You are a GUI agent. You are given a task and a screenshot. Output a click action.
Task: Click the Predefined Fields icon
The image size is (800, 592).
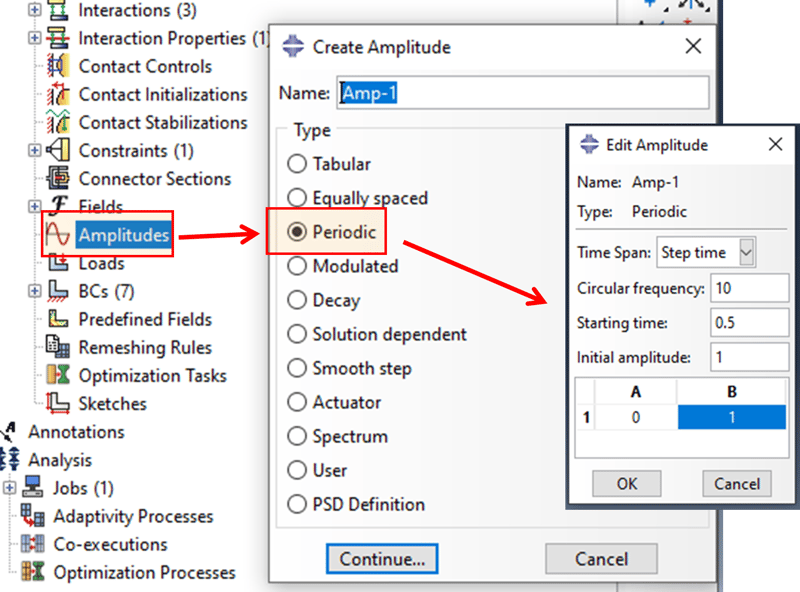pos(58,318)
